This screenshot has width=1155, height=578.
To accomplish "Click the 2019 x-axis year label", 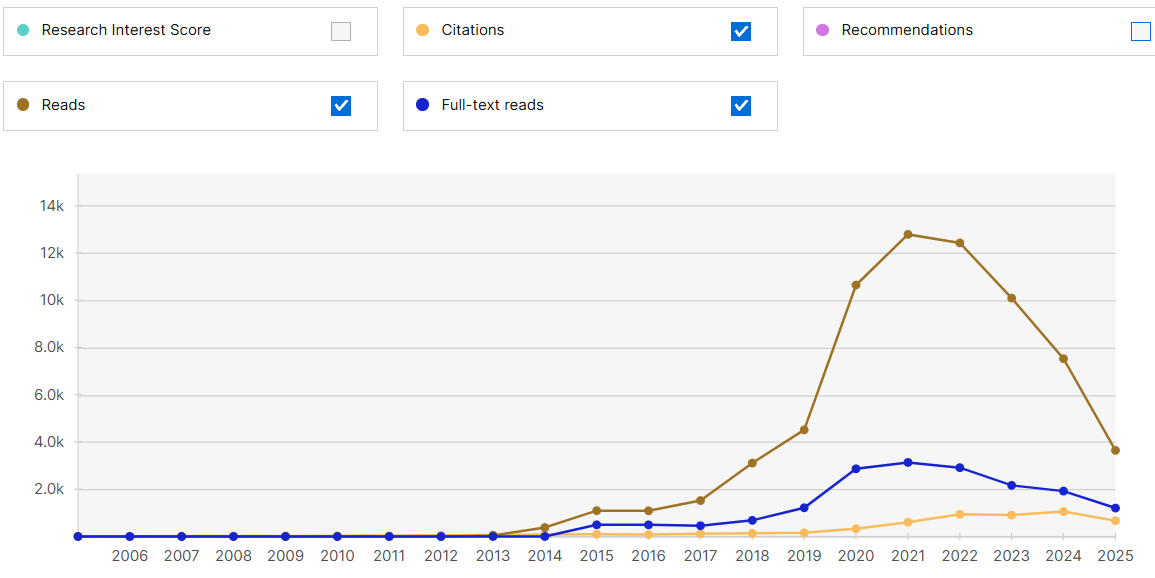I will tap(804, 556).
